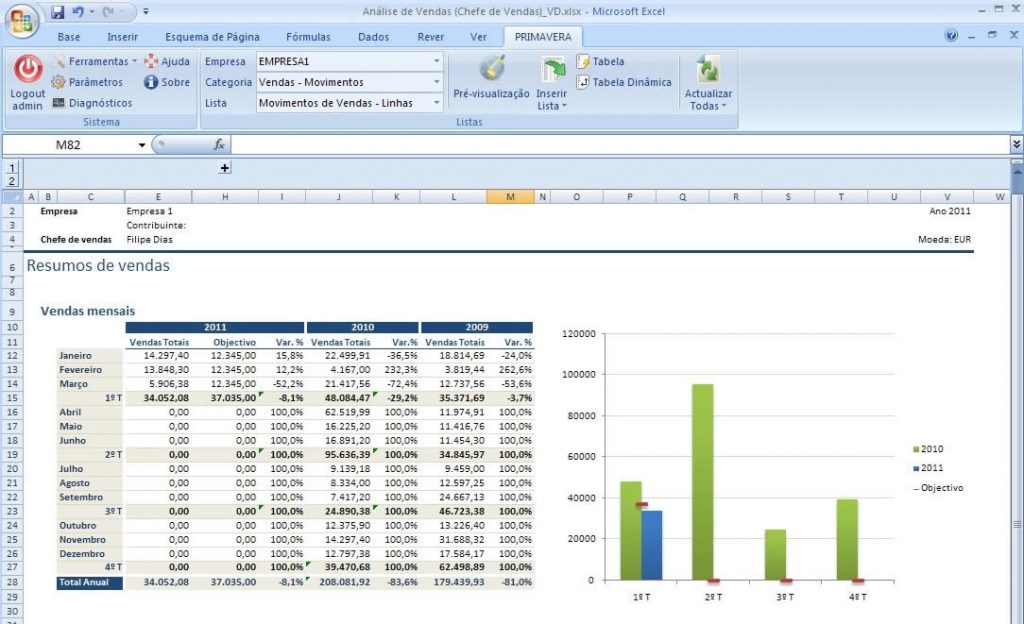This screenshot has width=1024, height=624.
Task: Open the Fórmulas ribbon tab
Action: tap(308, 36)
